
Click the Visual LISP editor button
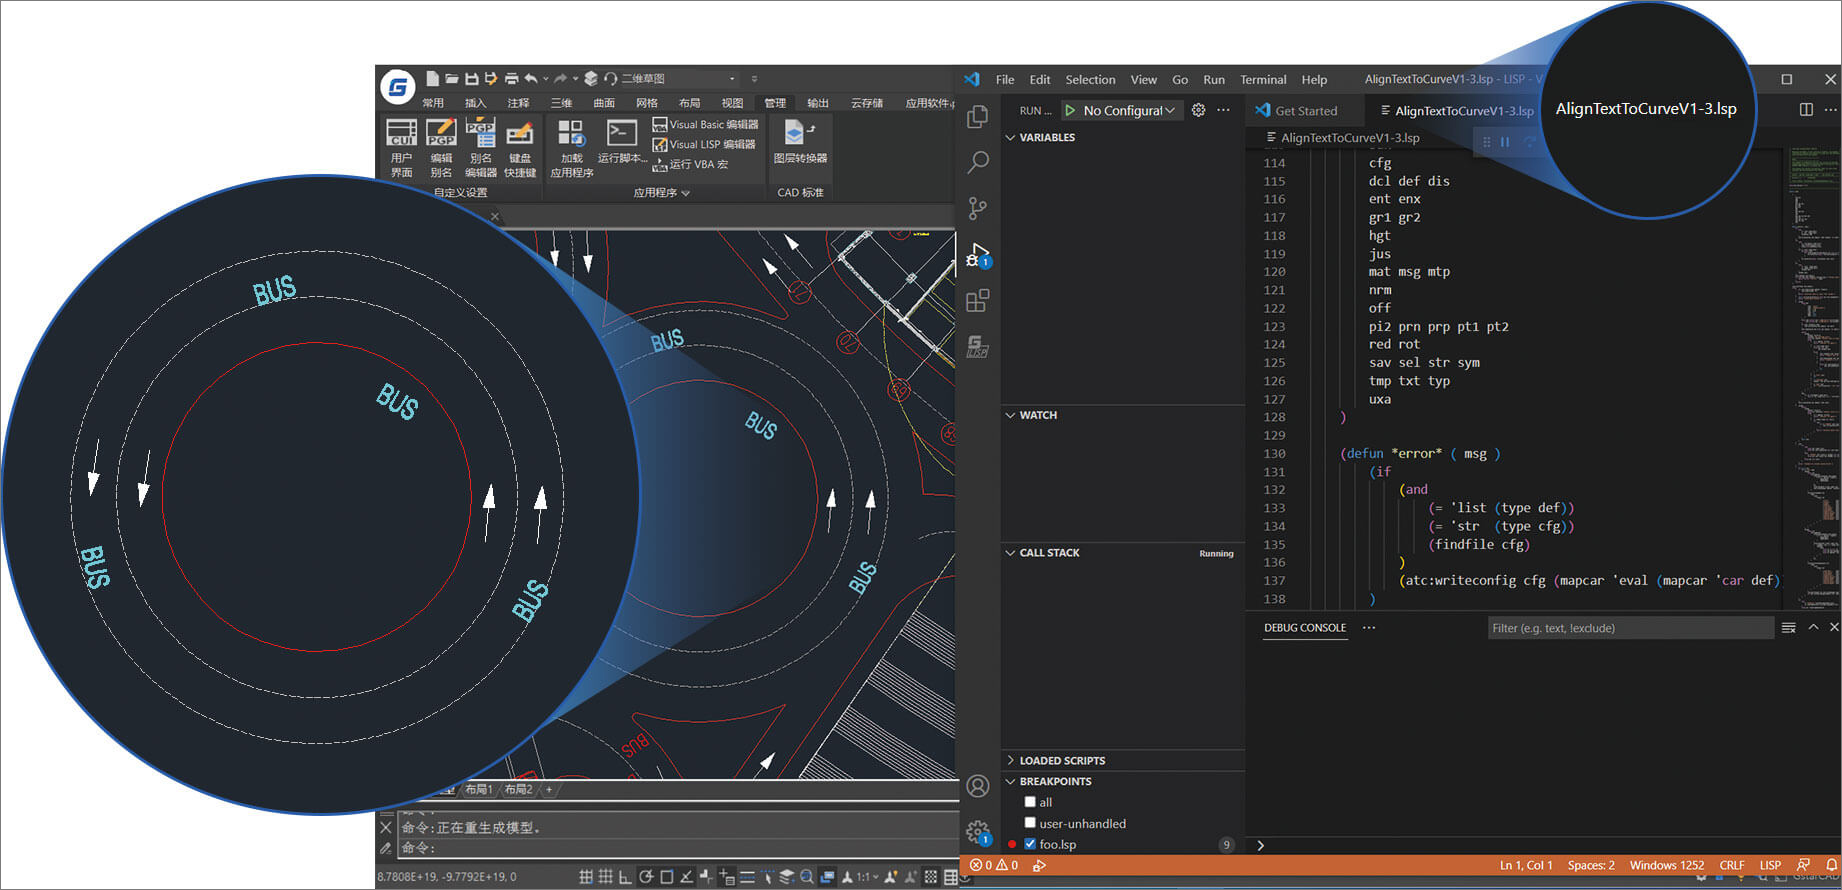(x=704, y=145)
